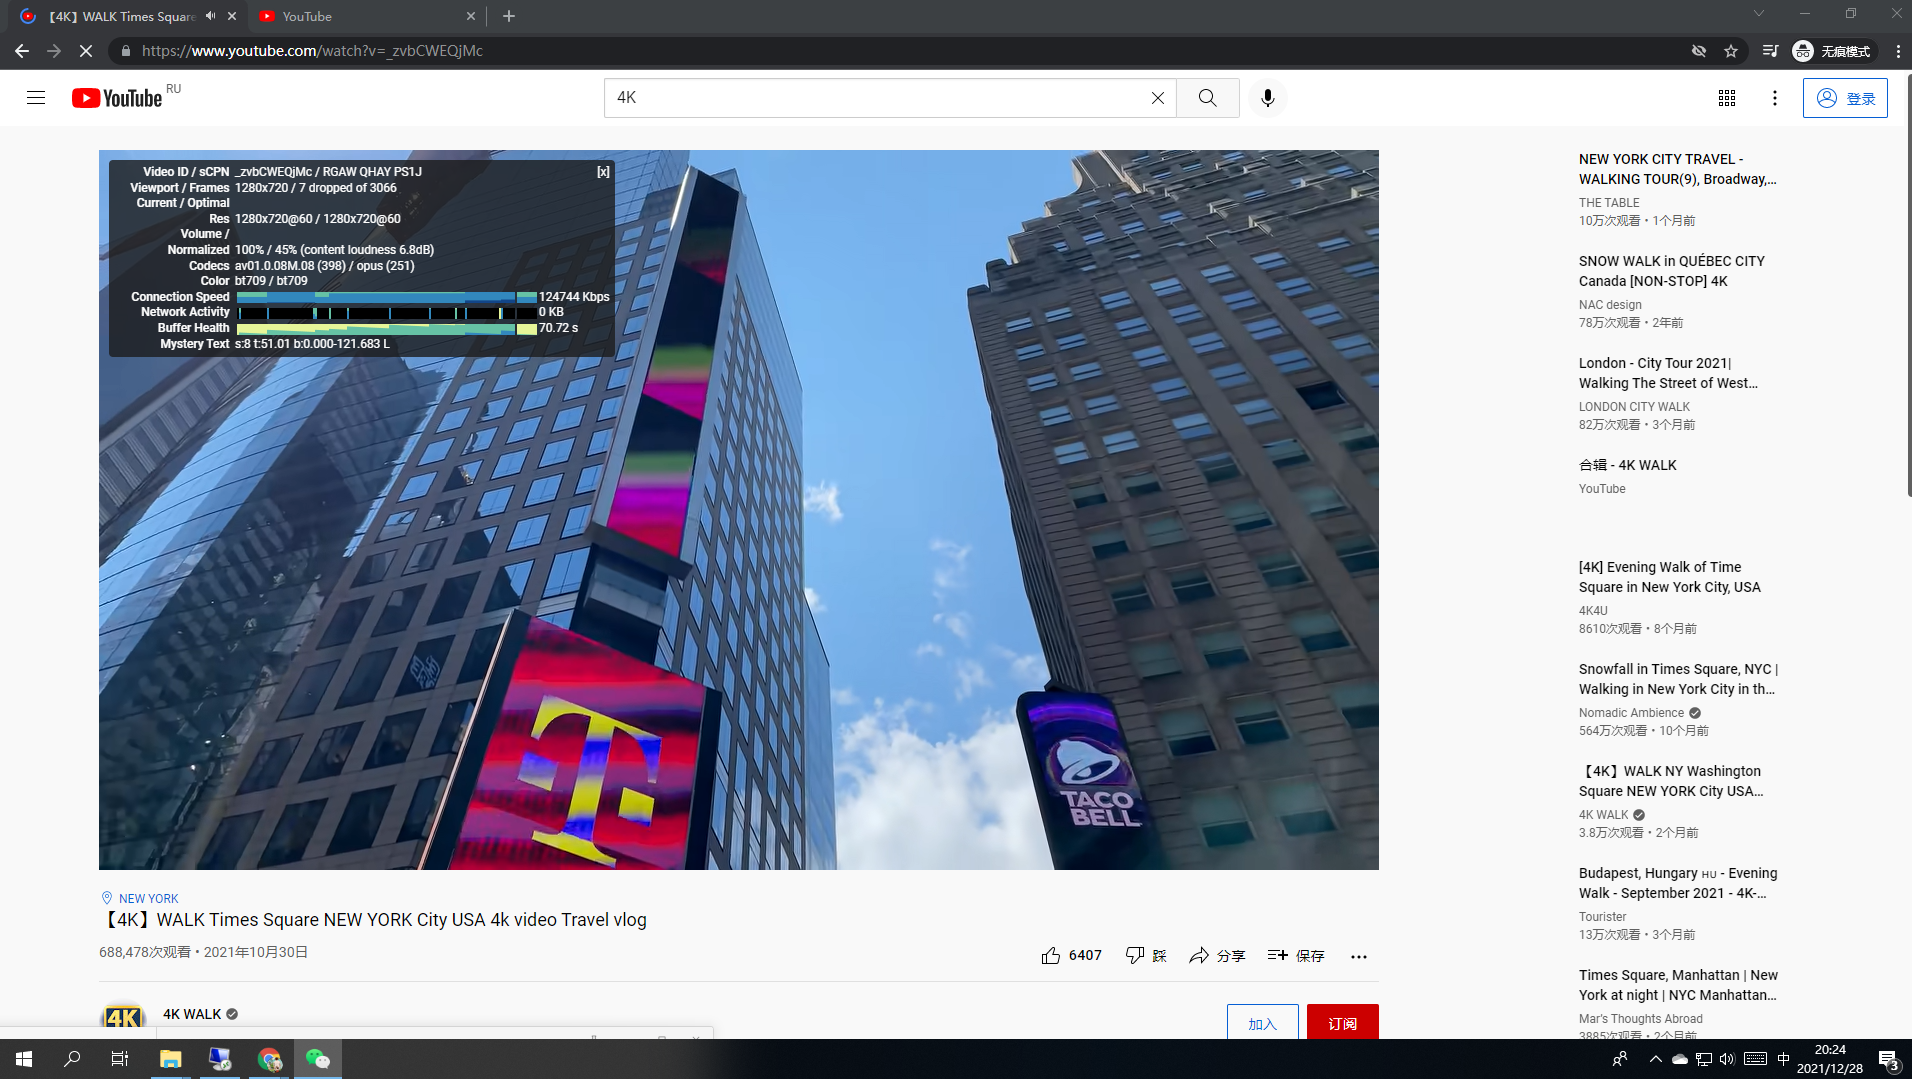Open Task View on the taskbar
Screen dimensions: 1912x1079
click(120, 1059)
